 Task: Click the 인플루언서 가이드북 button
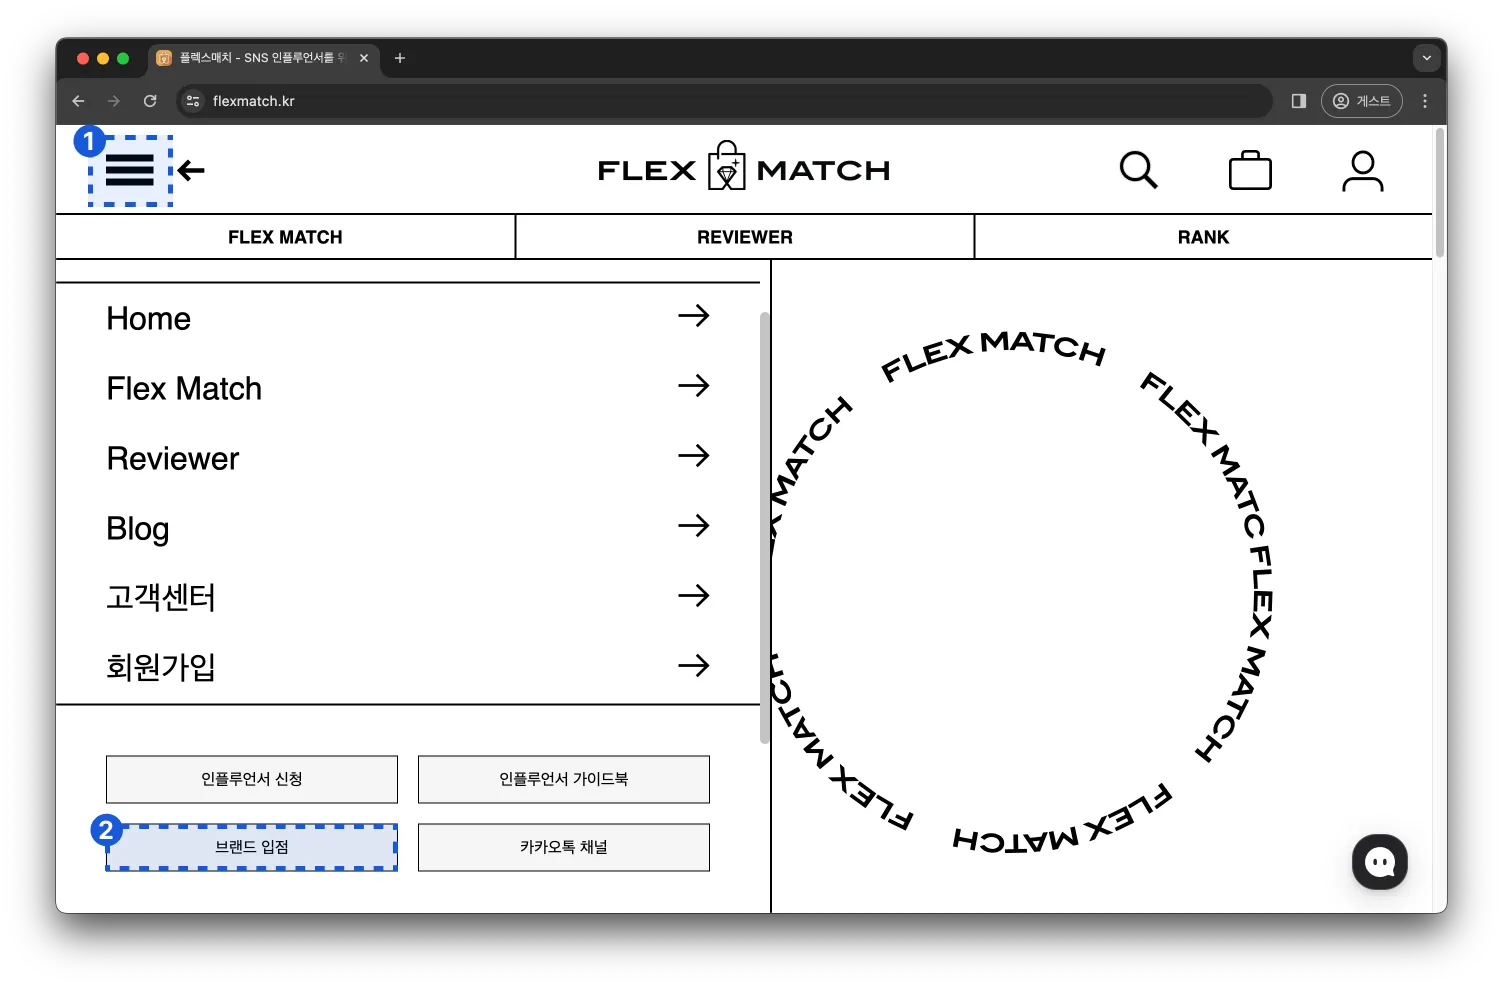(564, 779)
